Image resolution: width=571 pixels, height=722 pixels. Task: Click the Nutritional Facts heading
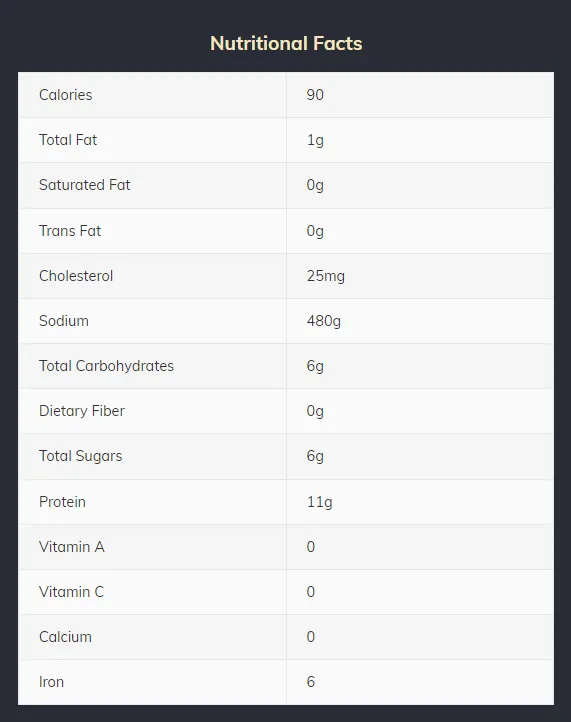[286, 43]
